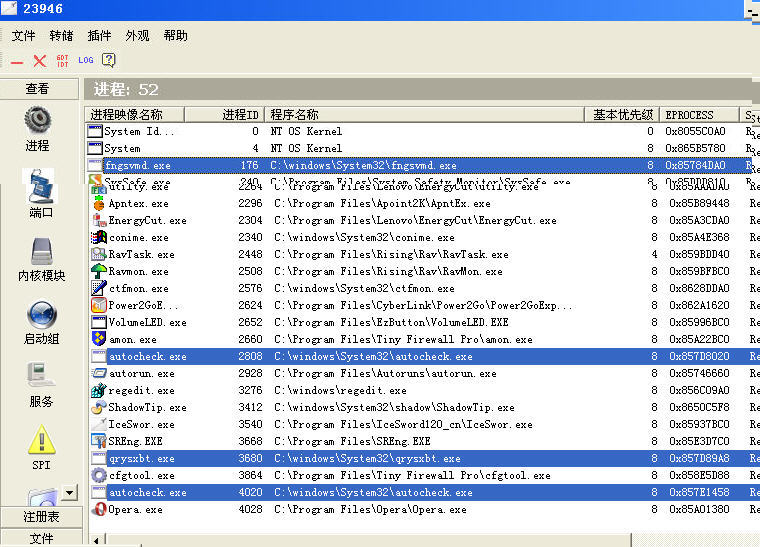Viewport: 760px width, 547px height.
Task: Click the horizontal scrollbar thumb
Action: point(368,540)
